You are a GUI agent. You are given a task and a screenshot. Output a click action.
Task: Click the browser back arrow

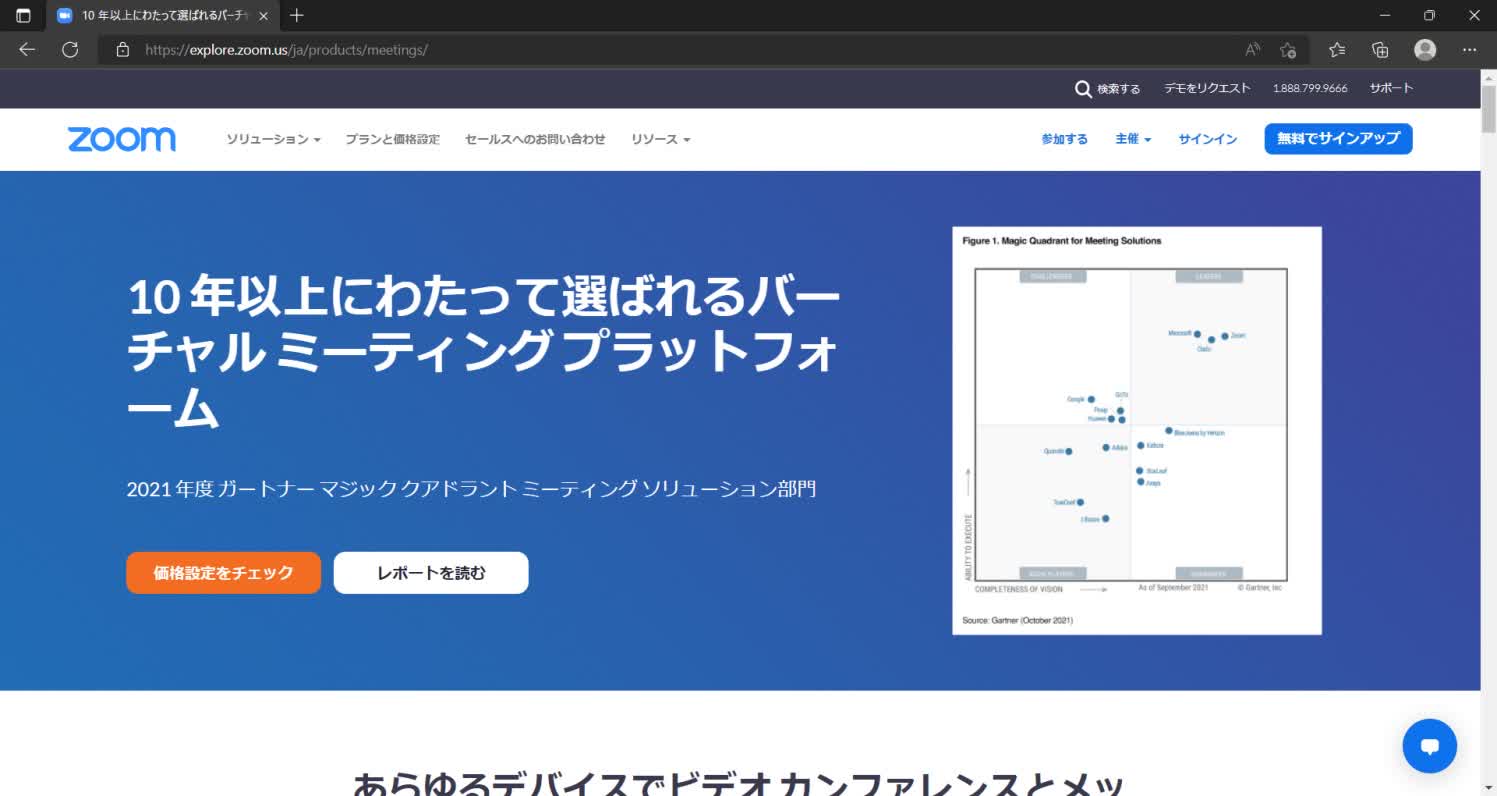pos(27,49)
